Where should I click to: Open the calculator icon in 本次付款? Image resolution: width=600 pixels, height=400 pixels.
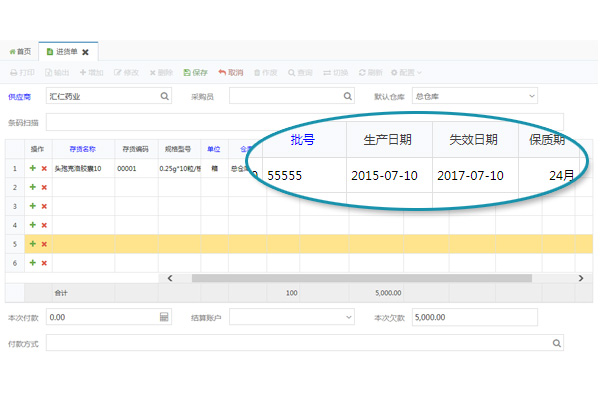click(164, 317)
